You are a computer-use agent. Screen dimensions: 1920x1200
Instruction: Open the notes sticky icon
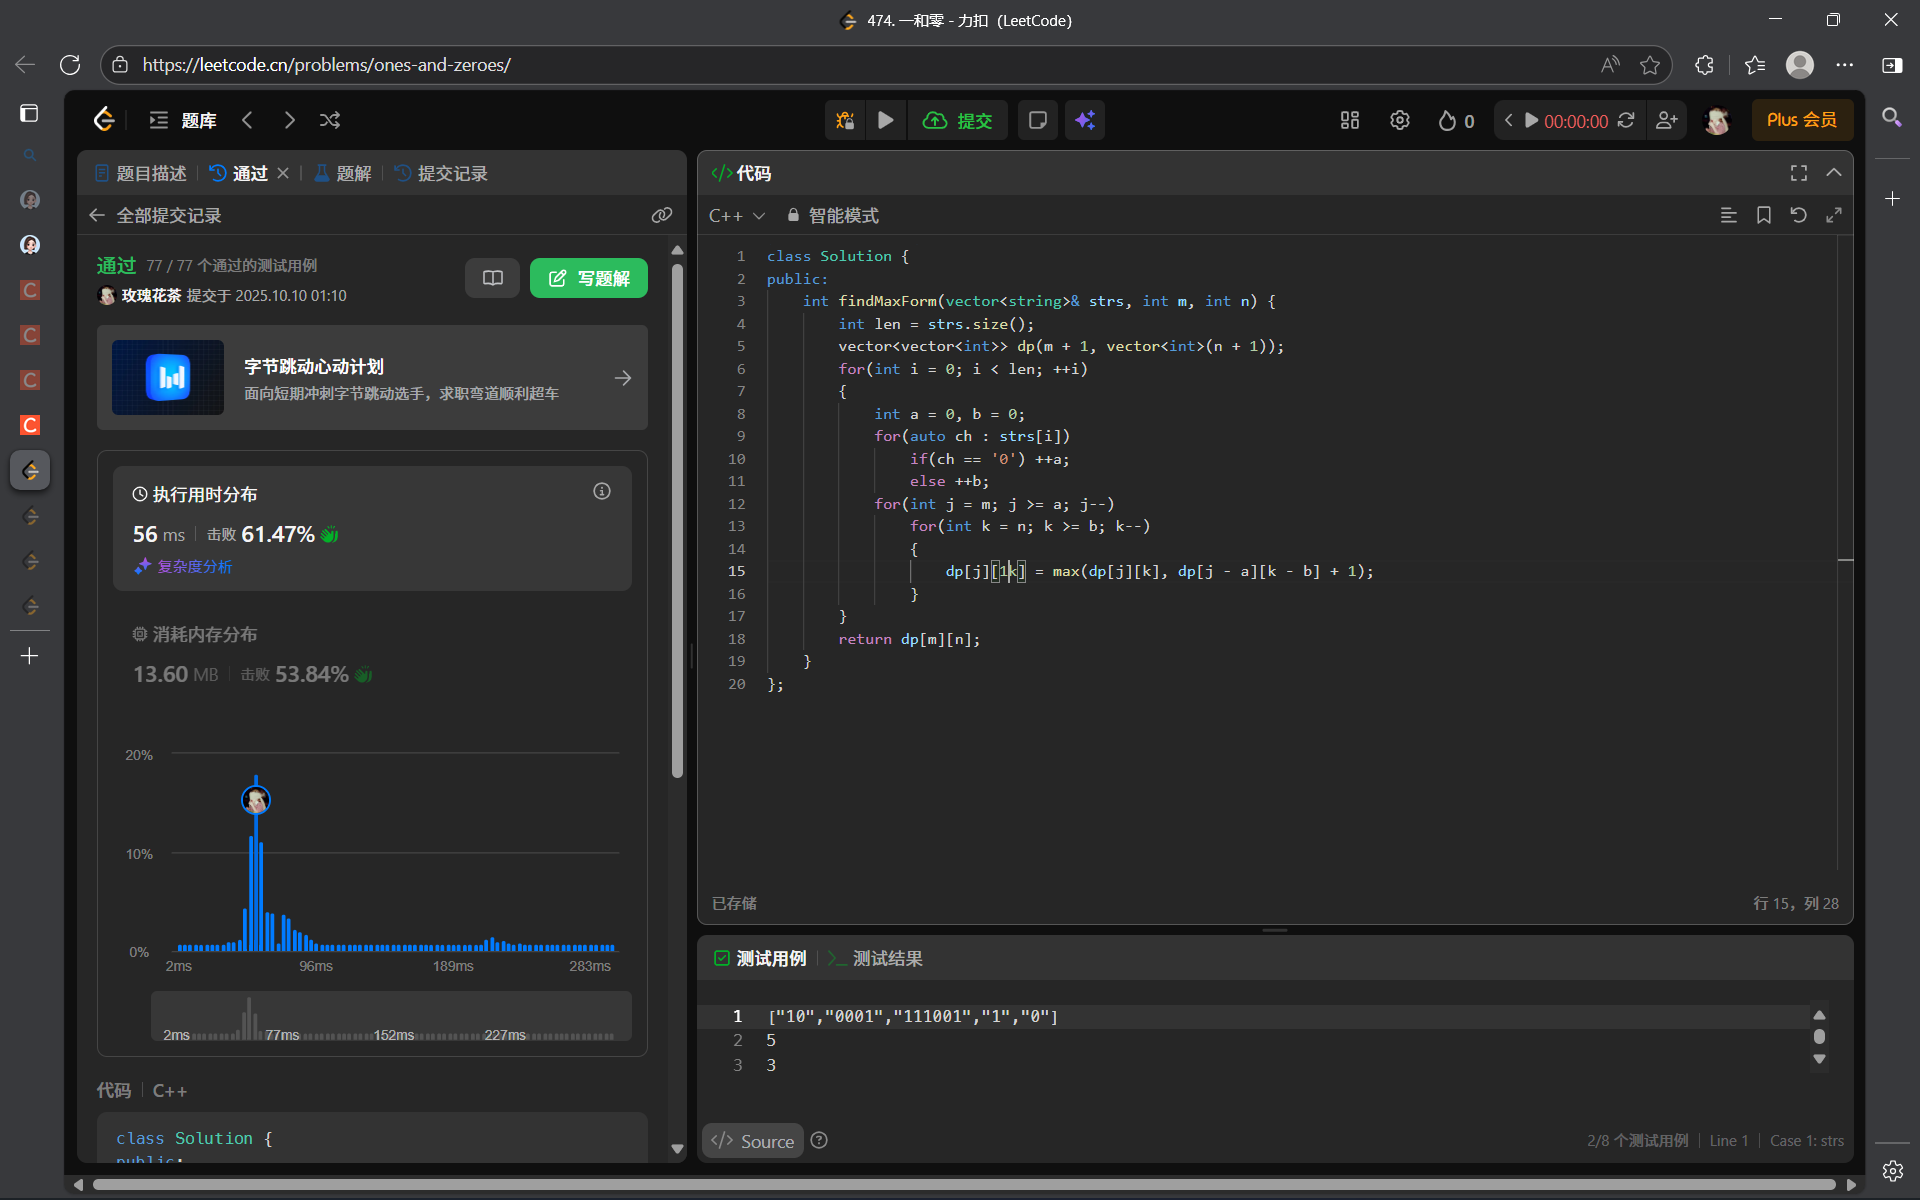(1038, 120)
